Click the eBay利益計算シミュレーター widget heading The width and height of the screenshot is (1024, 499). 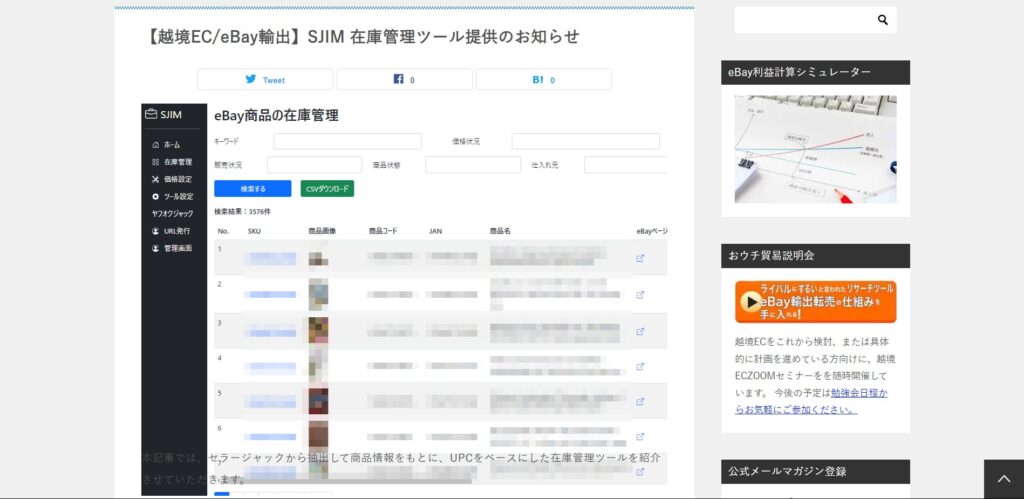coord(815,72)
